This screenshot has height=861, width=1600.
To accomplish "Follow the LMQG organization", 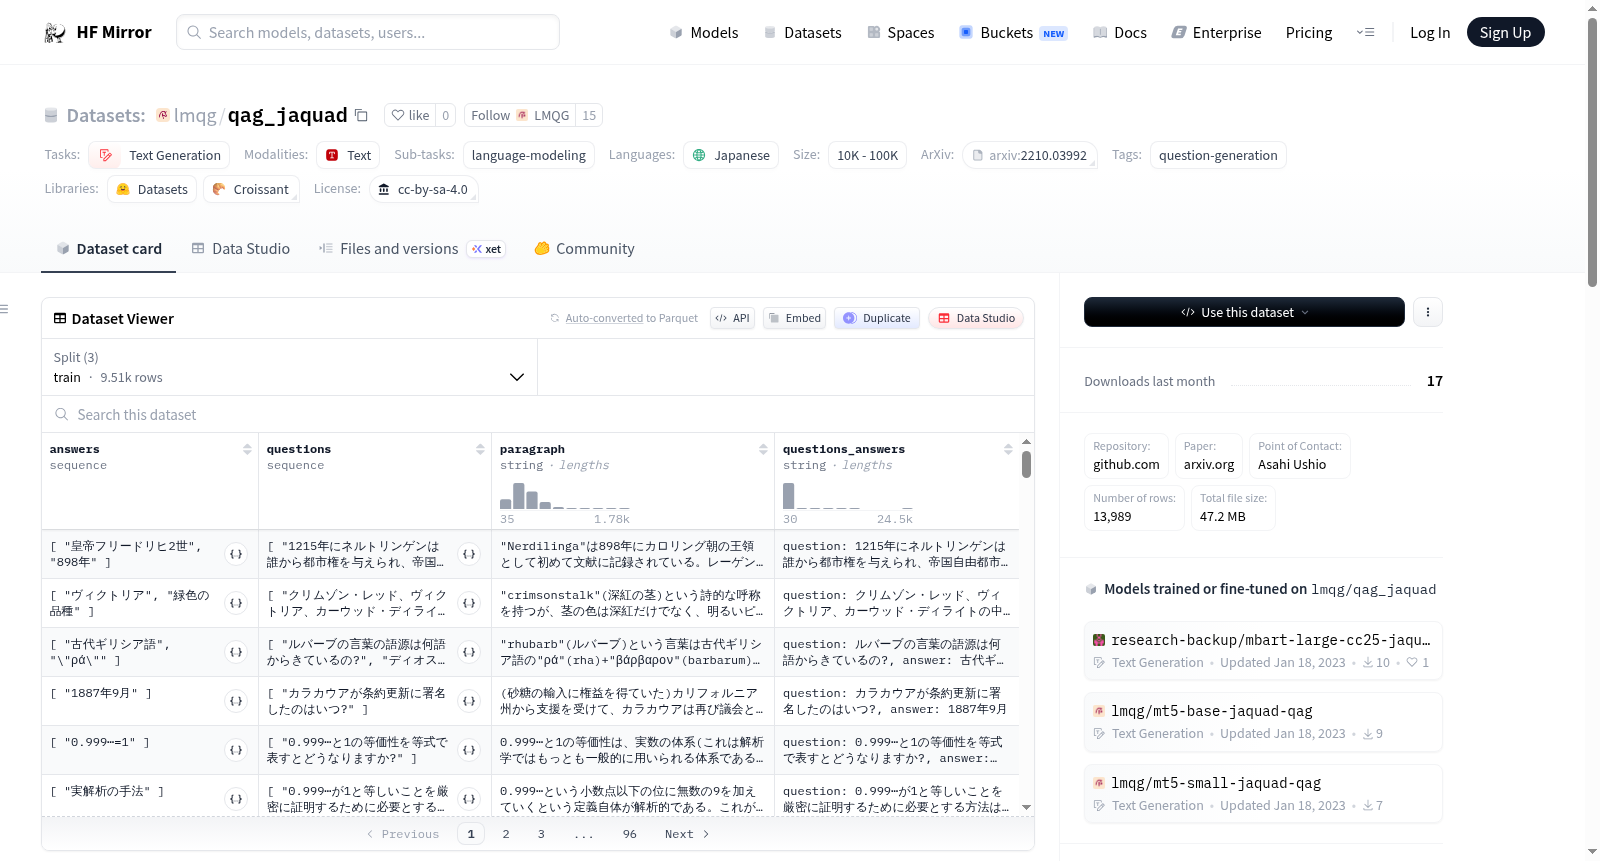I will click(x=520, y=115).
